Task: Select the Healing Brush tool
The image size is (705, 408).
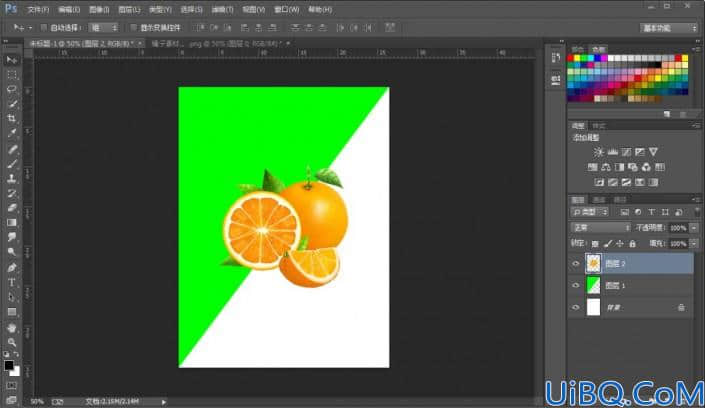Action: coord(12,149)
